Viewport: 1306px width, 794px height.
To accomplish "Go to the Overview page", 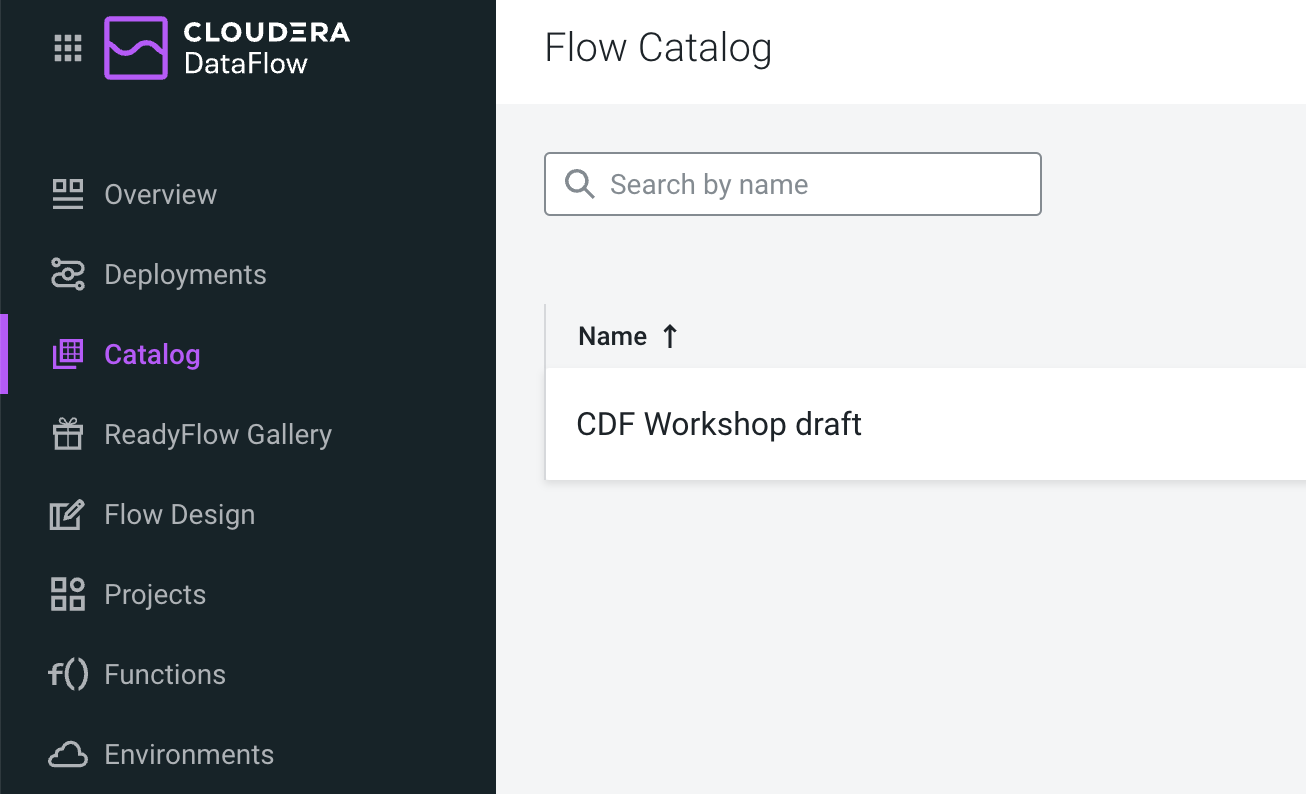I will 160,194.
